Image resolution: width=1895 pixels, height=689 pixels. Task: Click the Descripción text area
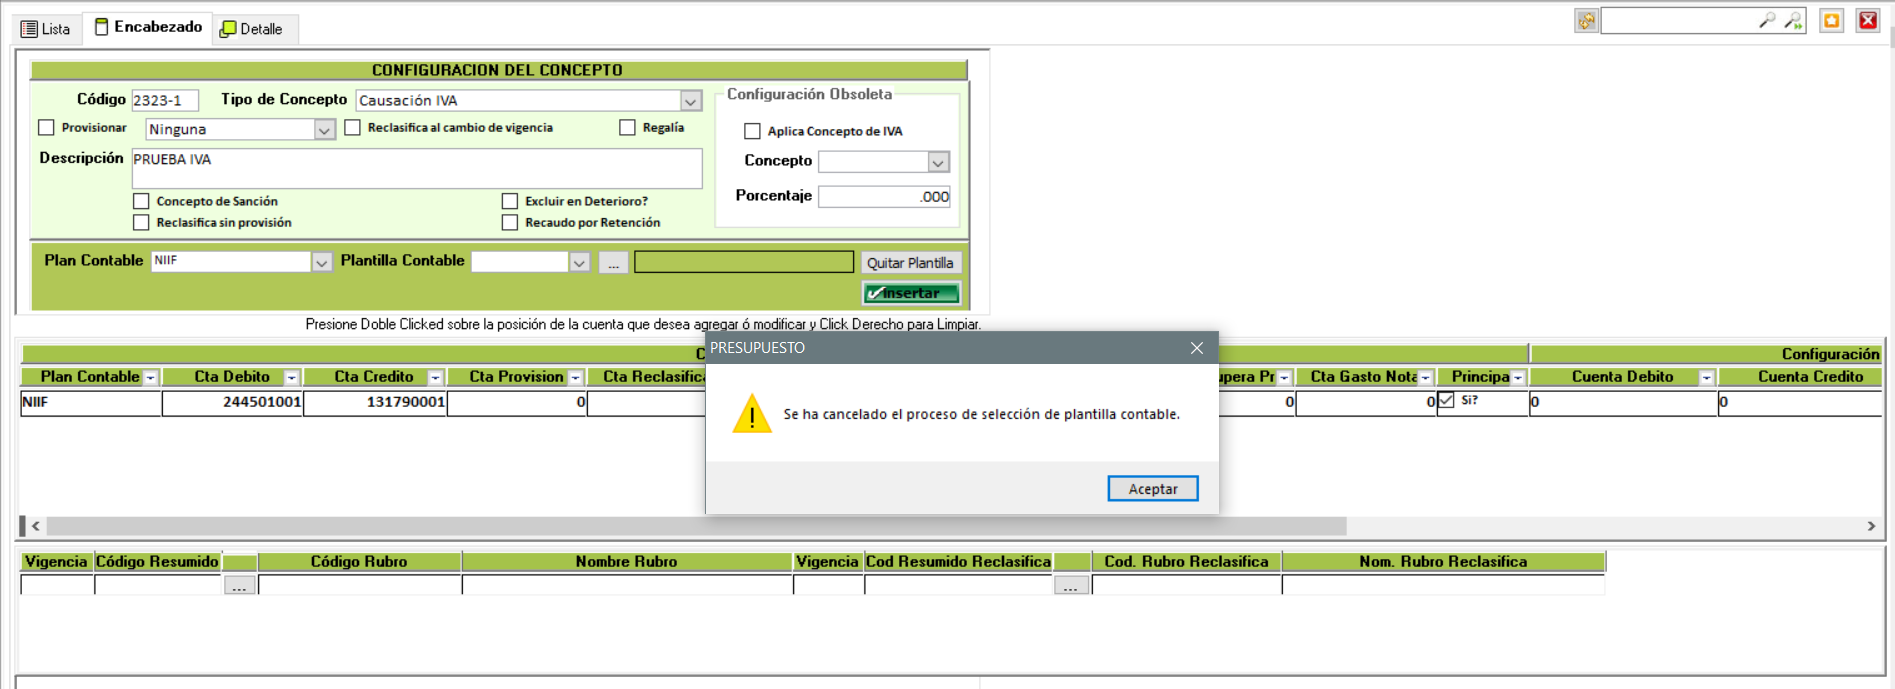pyautogui.click(x=417, y=168)
